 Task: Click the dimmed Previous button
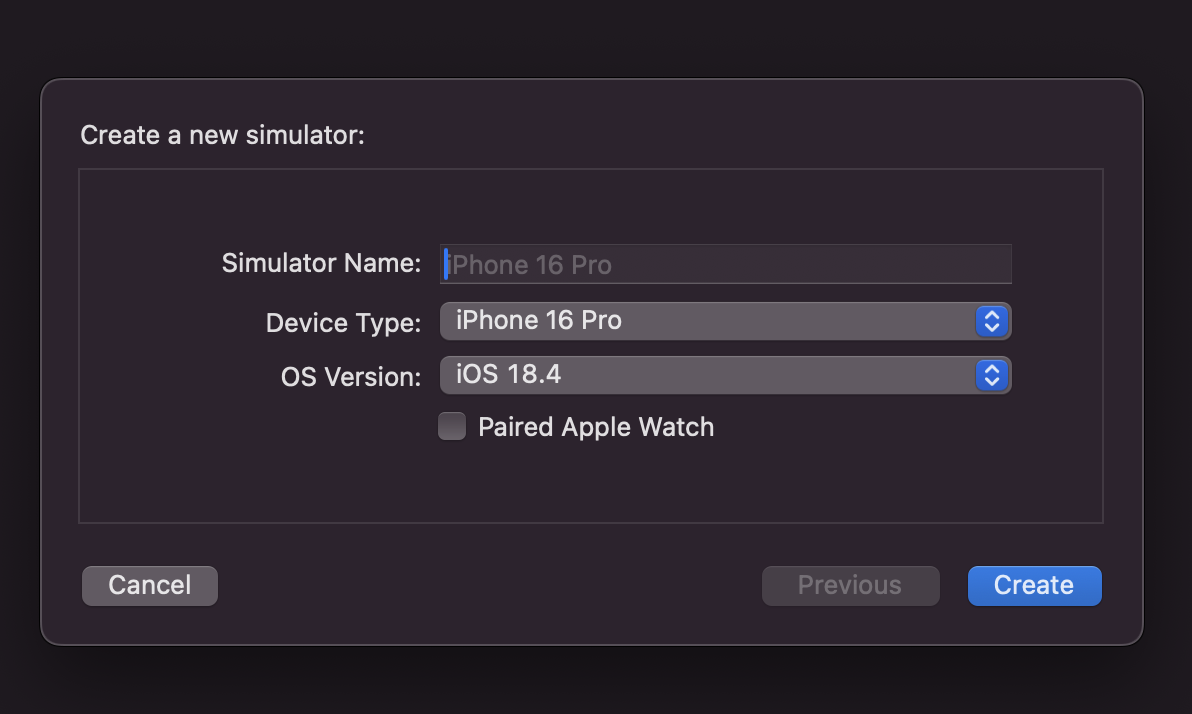[x=851, y=585]
